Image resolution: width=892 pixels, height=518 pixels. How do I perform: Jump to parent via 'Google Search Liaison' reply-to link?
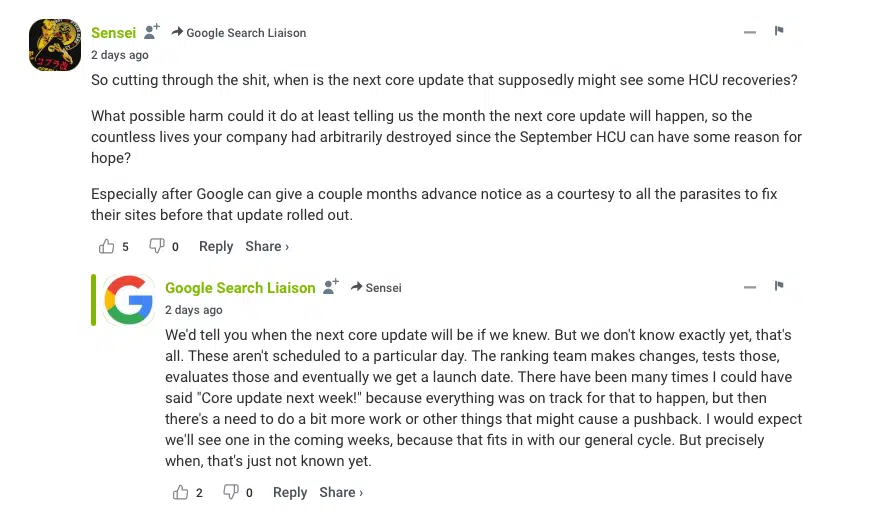click(x=245, y=33)
